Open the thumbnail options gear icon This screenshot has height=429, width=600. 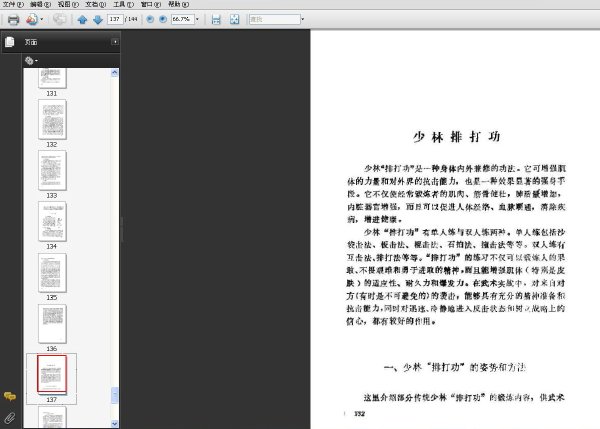29,60
